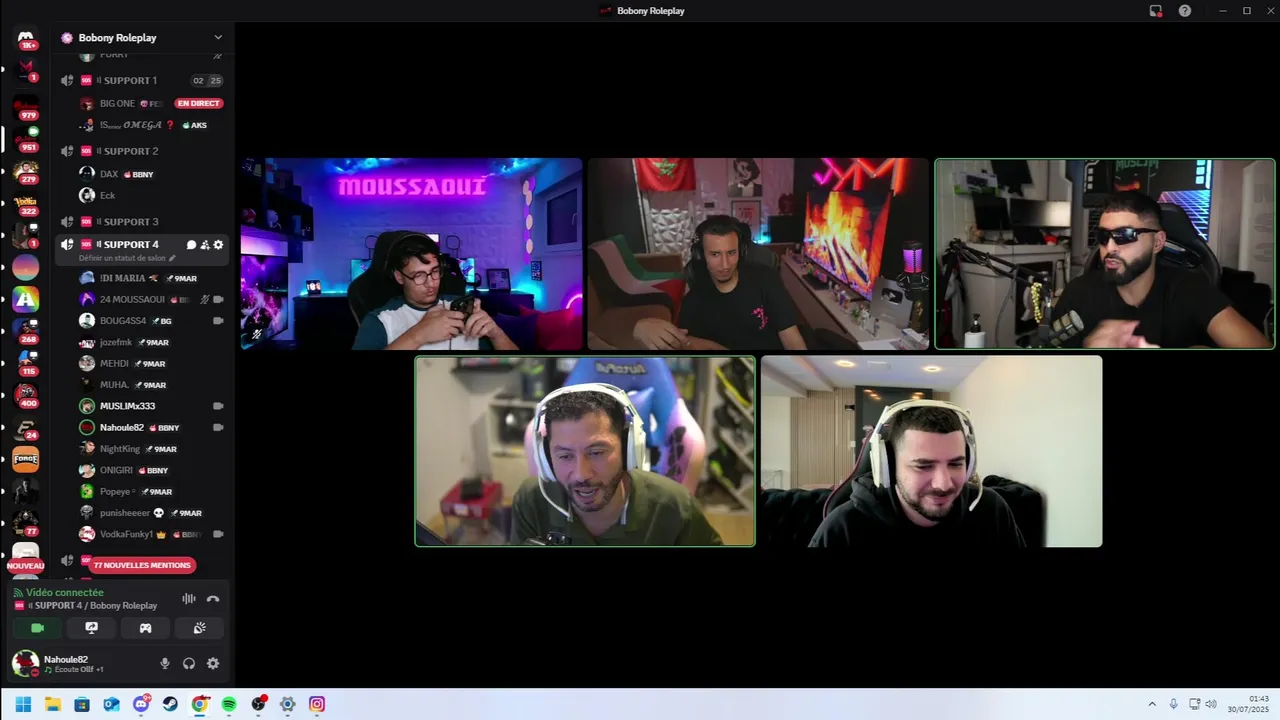Image resolution: width=1280 pixels, height=720 pixels.
Task: Deafen with the headphones button
Action: 189,663
